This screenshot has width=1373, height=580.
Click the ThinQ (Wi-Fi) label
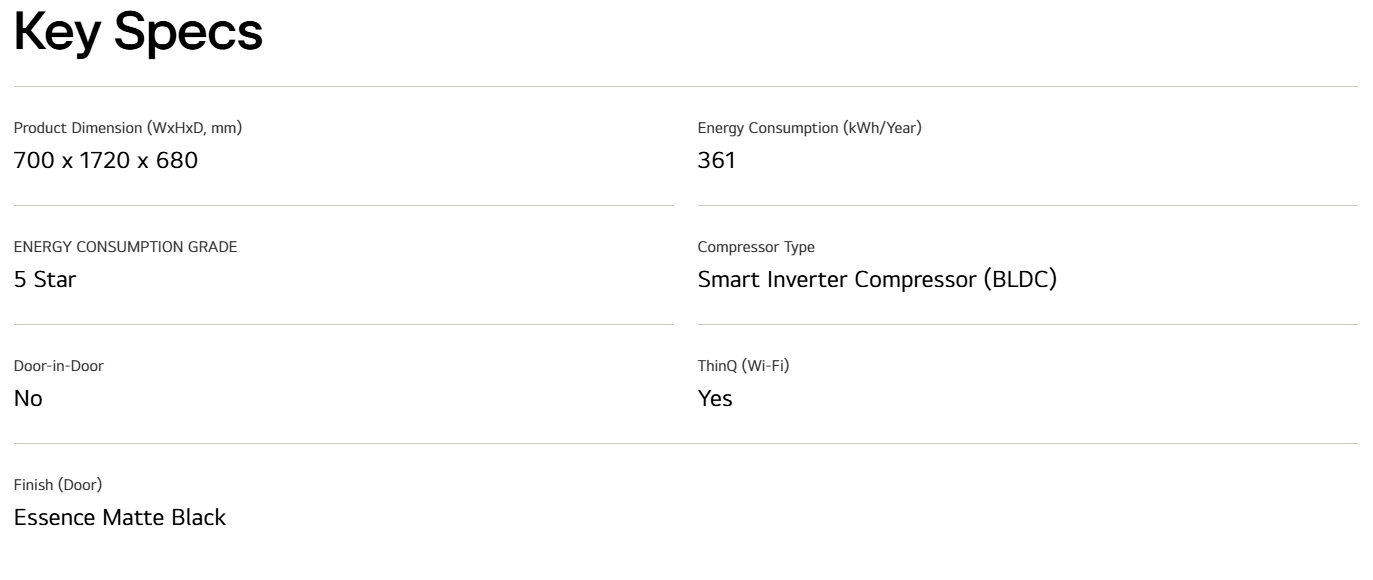tap(743, 366)
